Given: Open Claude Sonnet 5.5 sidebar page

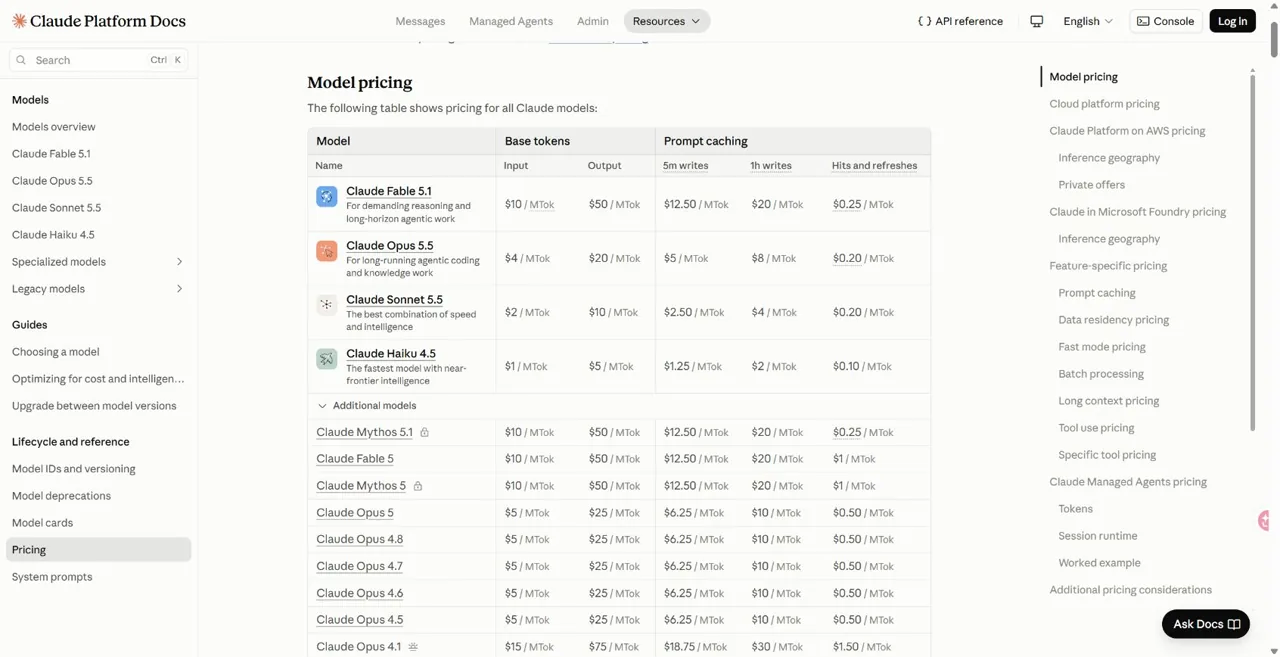Looking at the screenshot, I should coord(56,208).
